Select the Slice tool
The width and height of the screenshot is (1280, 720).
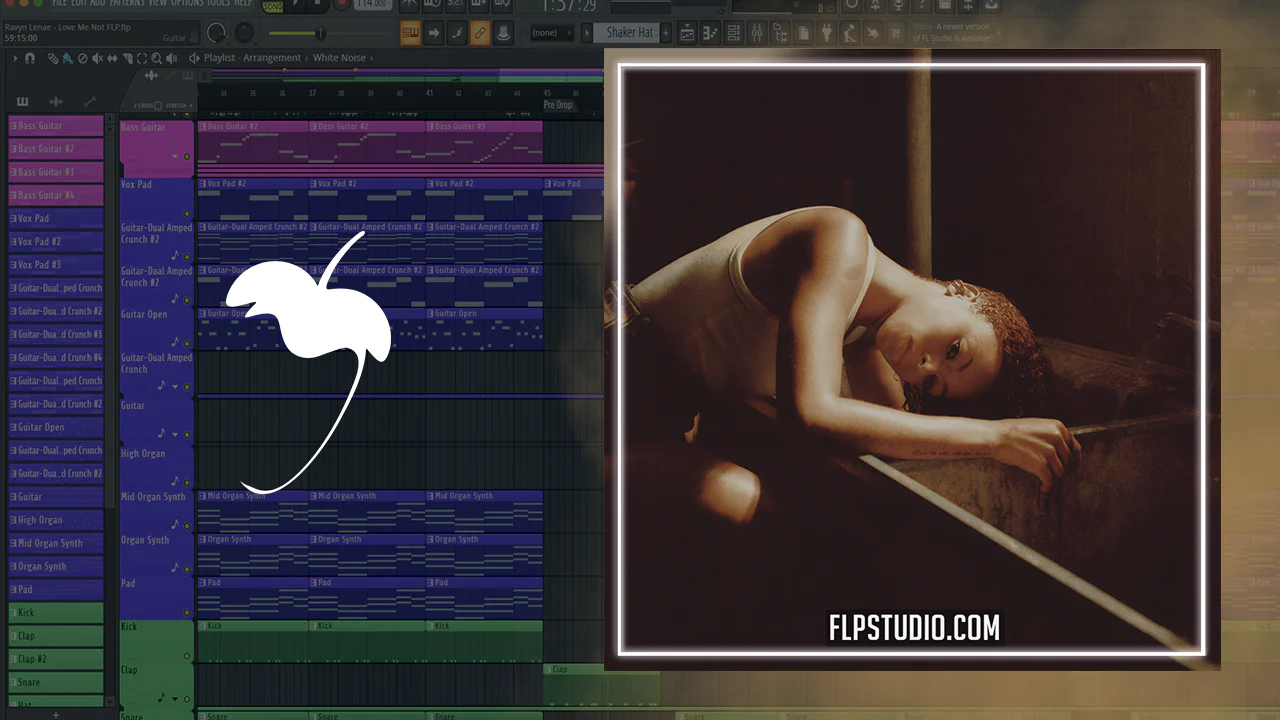(127, 58)
